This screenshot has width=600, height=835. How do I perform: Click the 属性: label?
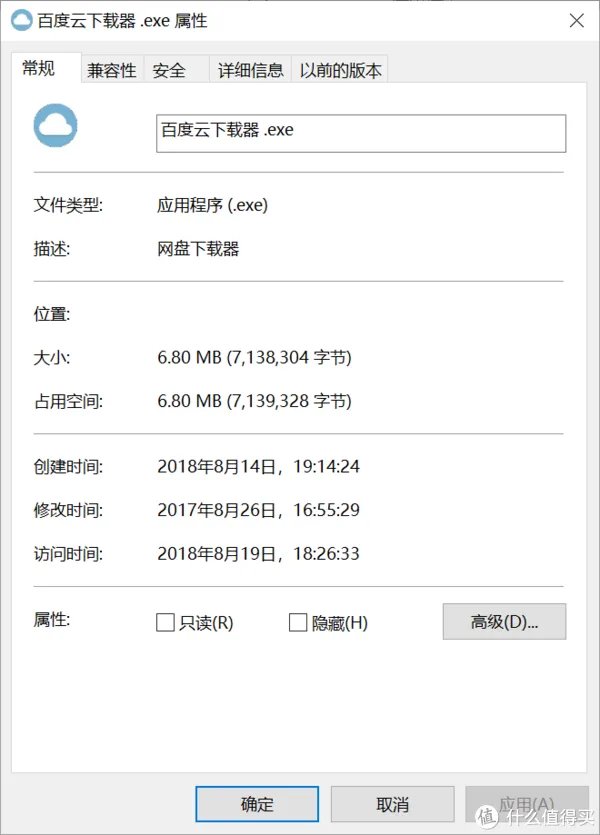point(52,619)
